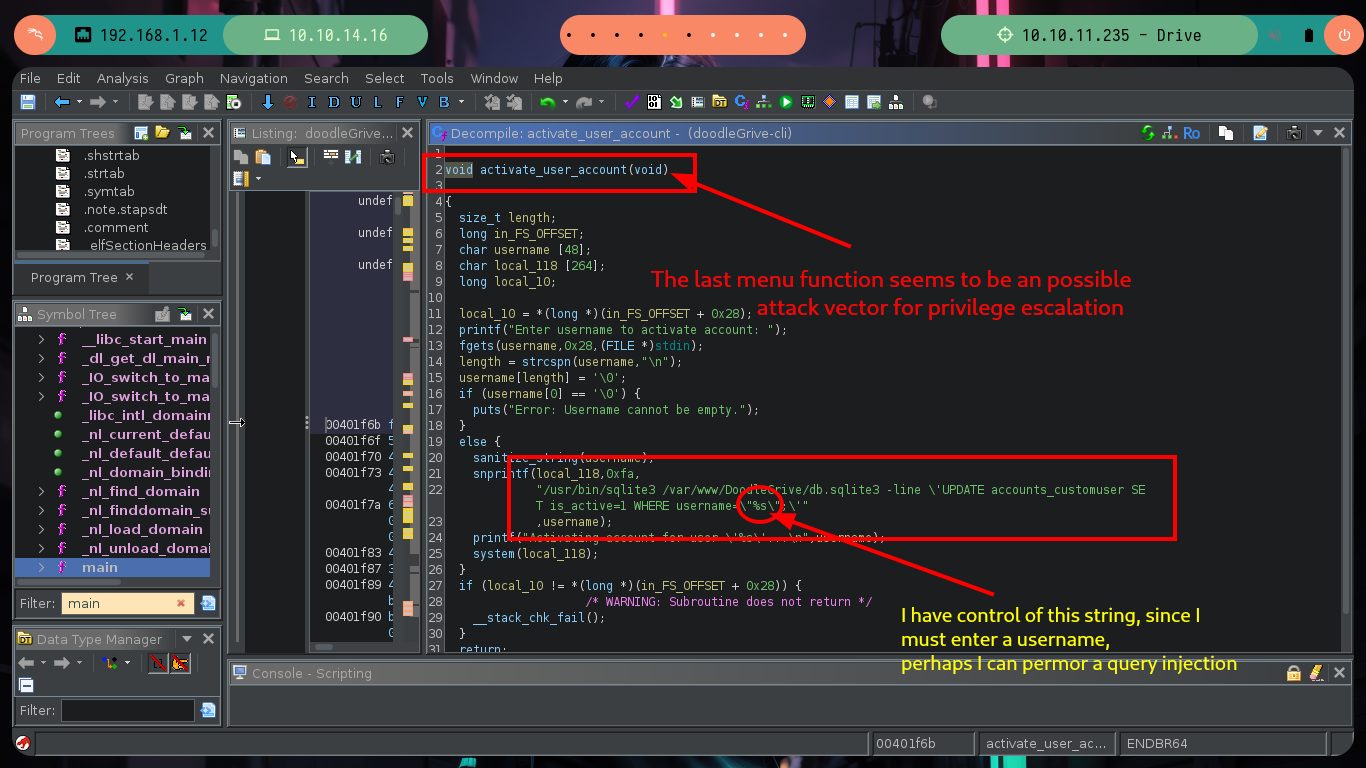Expand the _dl_get_dl_main node in Symbol Tree
The height and width of the screenshot is (768, 1366).
[x=41, y=358]
